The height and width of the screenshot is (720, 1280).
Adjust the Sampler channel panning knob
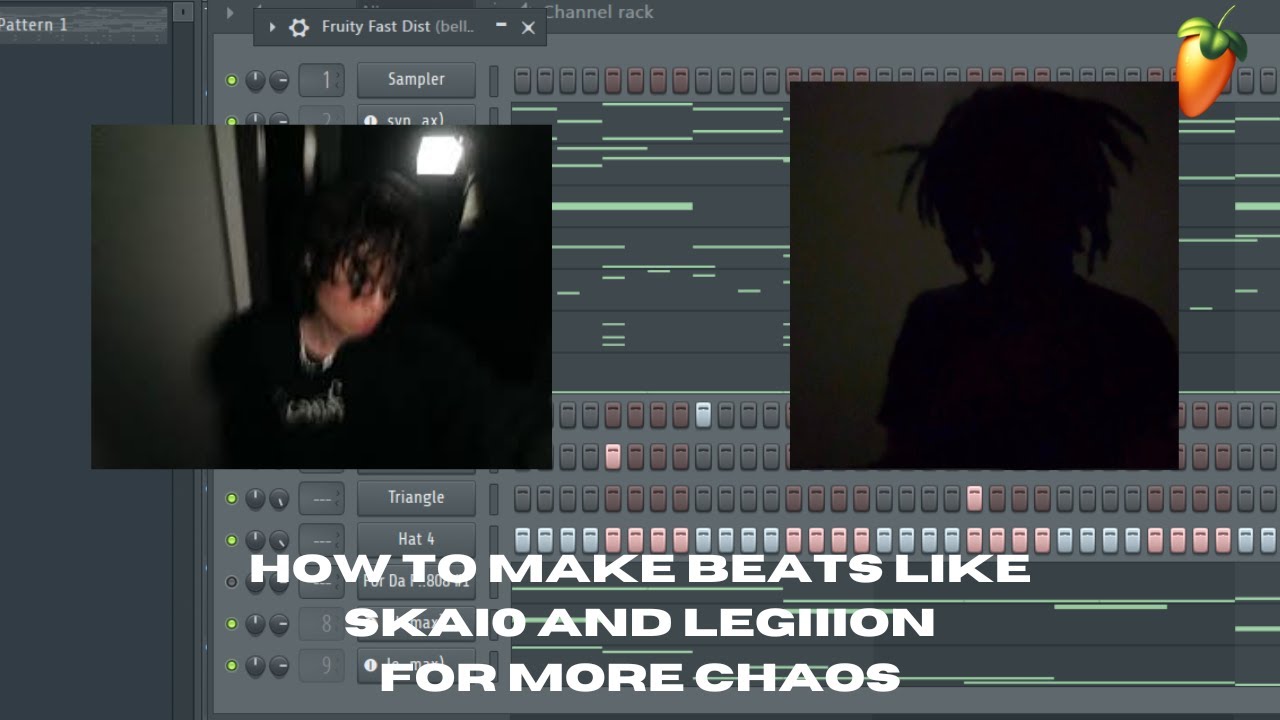[x=255, y=80]
